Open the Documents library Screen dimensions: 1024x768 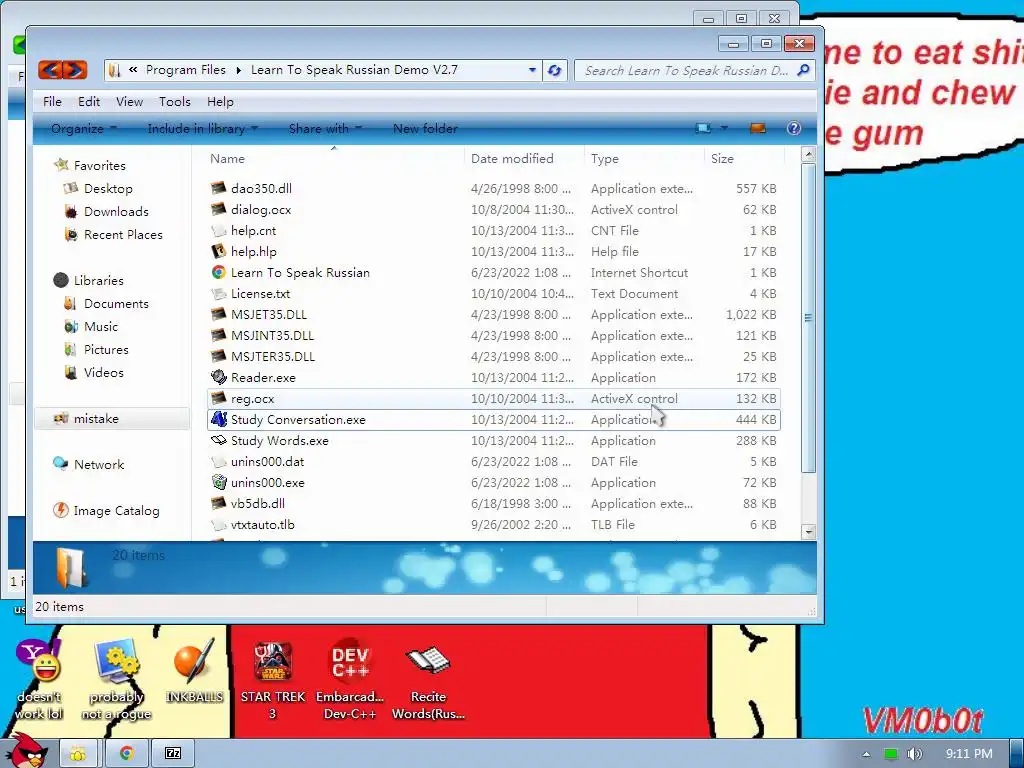coord(116,304)
